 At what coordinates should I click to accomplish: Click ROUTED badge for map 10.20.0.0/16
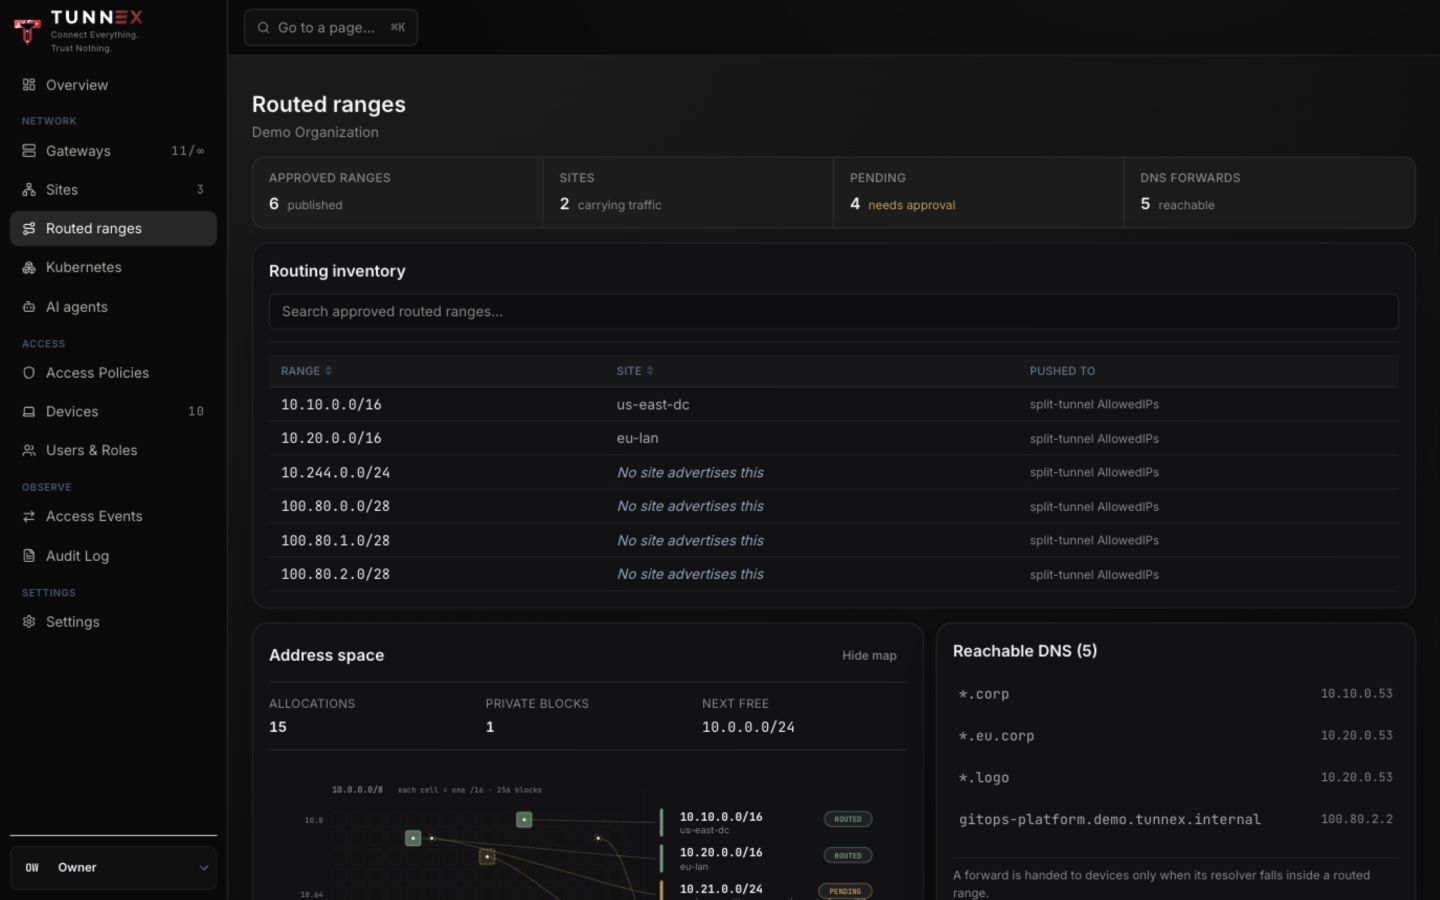click(848, 856)
